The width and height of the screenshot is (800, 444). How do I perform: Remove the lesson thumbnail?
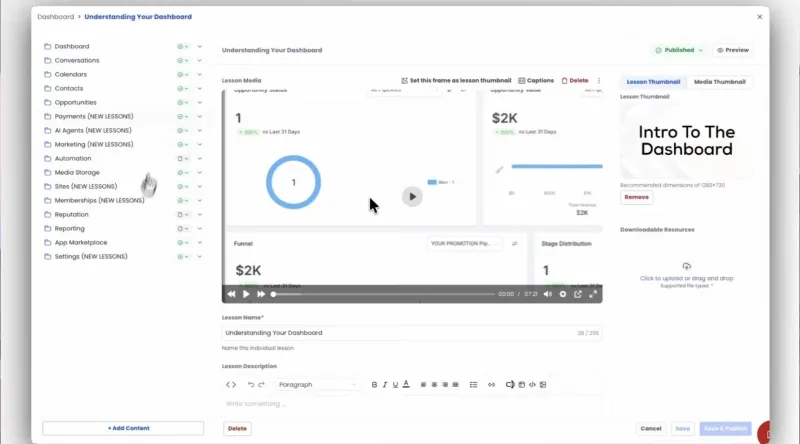pos(636,197)
